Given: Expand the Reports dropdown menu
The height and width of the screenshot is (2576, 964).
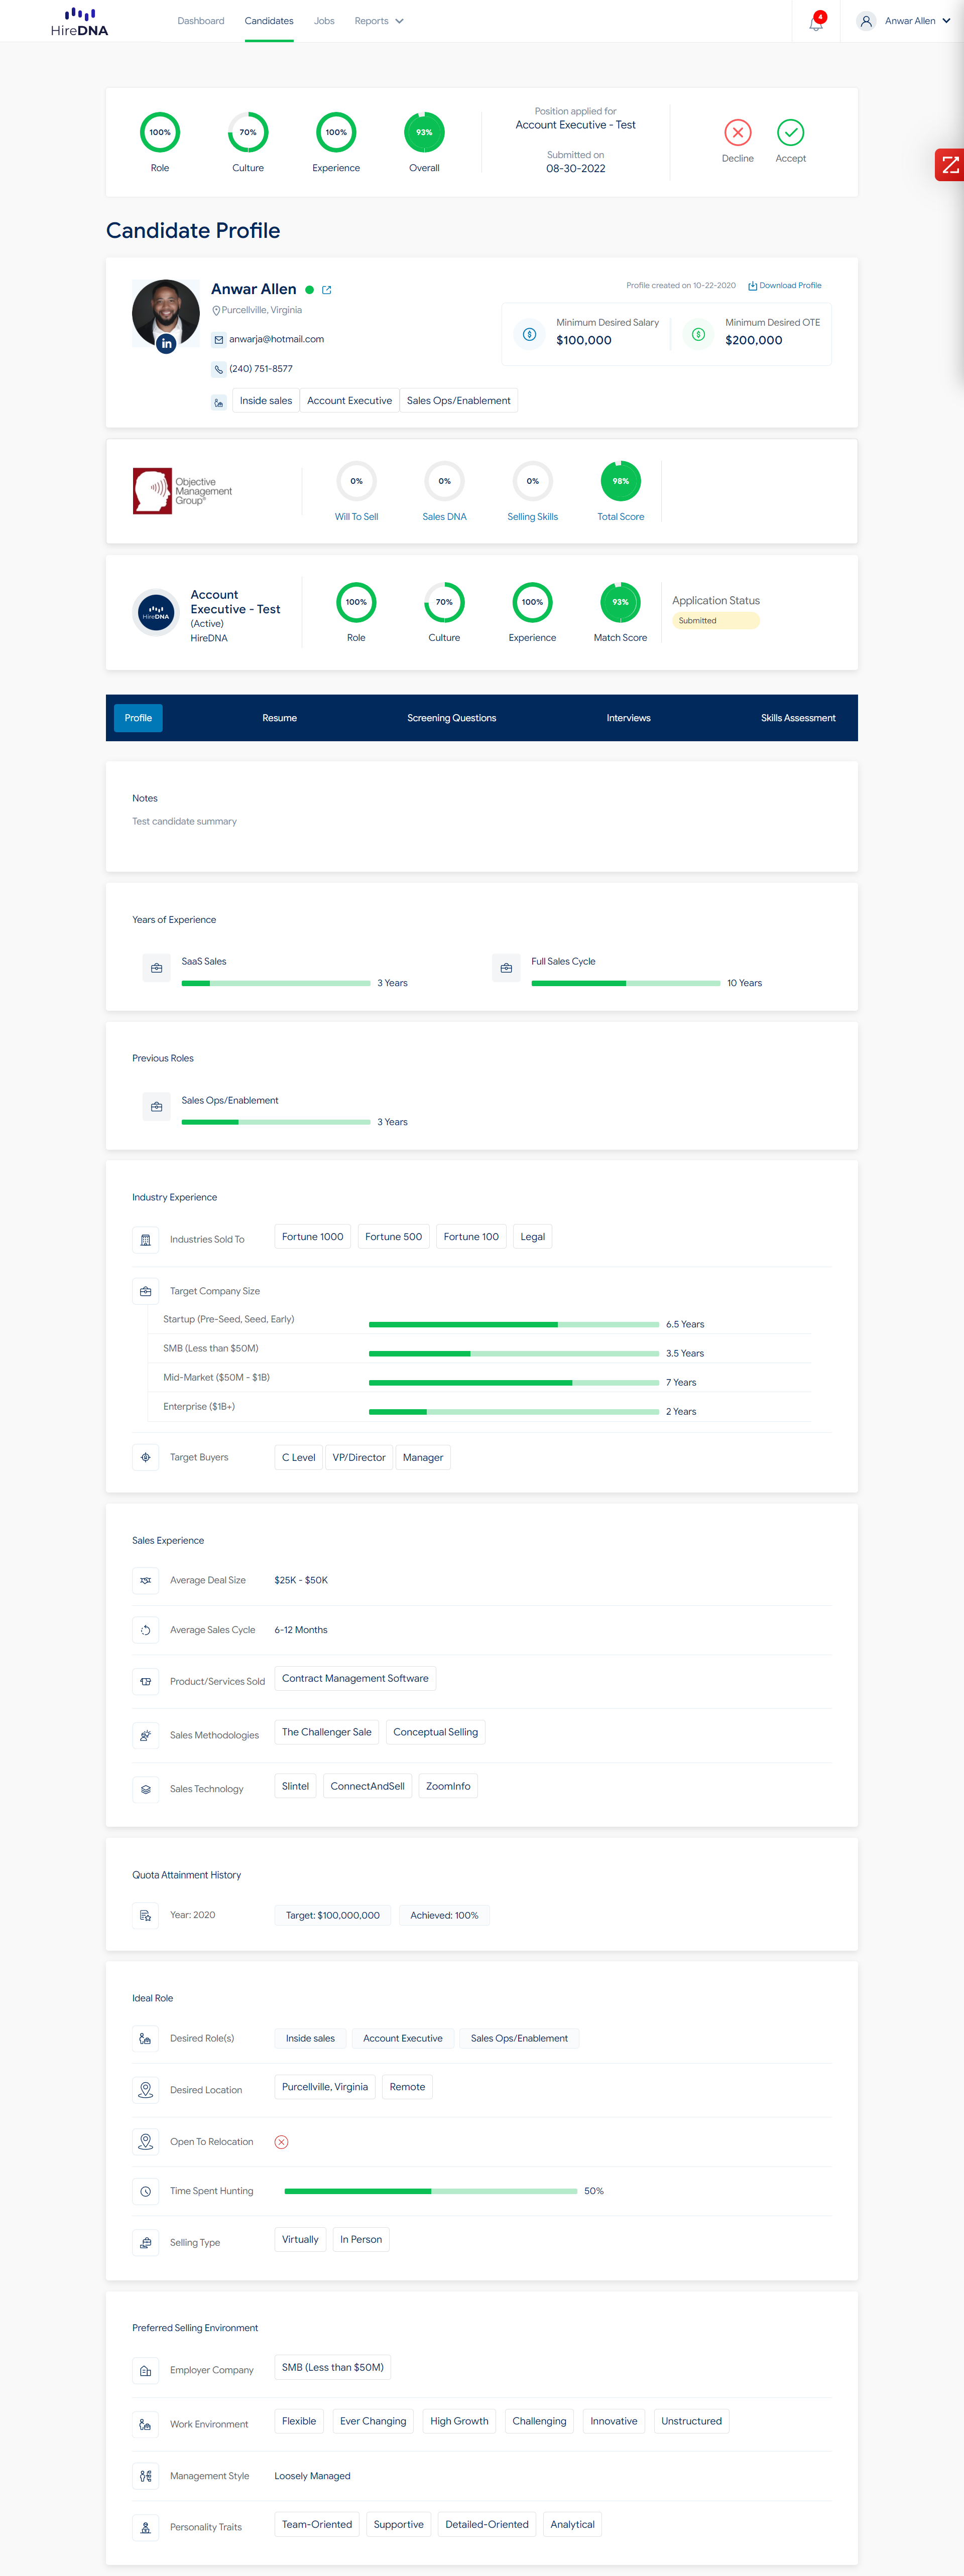Looking at the screenshot, I should pyautogui.click(x=379, y=21).
